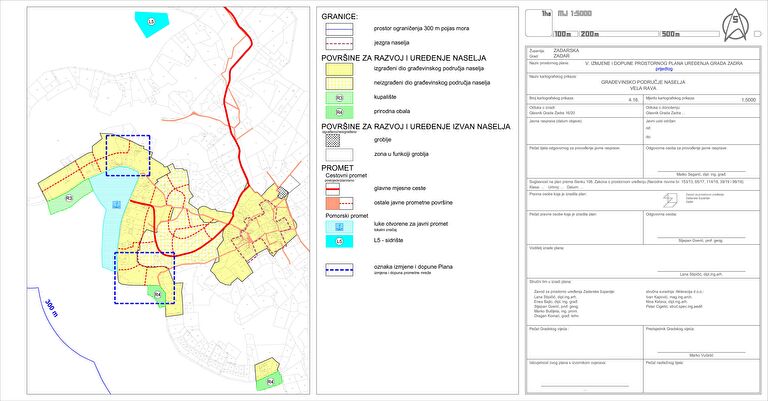Click 'ostale javne prometne površine' label
This screenshot has height=401, width=768.
coord(413,202)
